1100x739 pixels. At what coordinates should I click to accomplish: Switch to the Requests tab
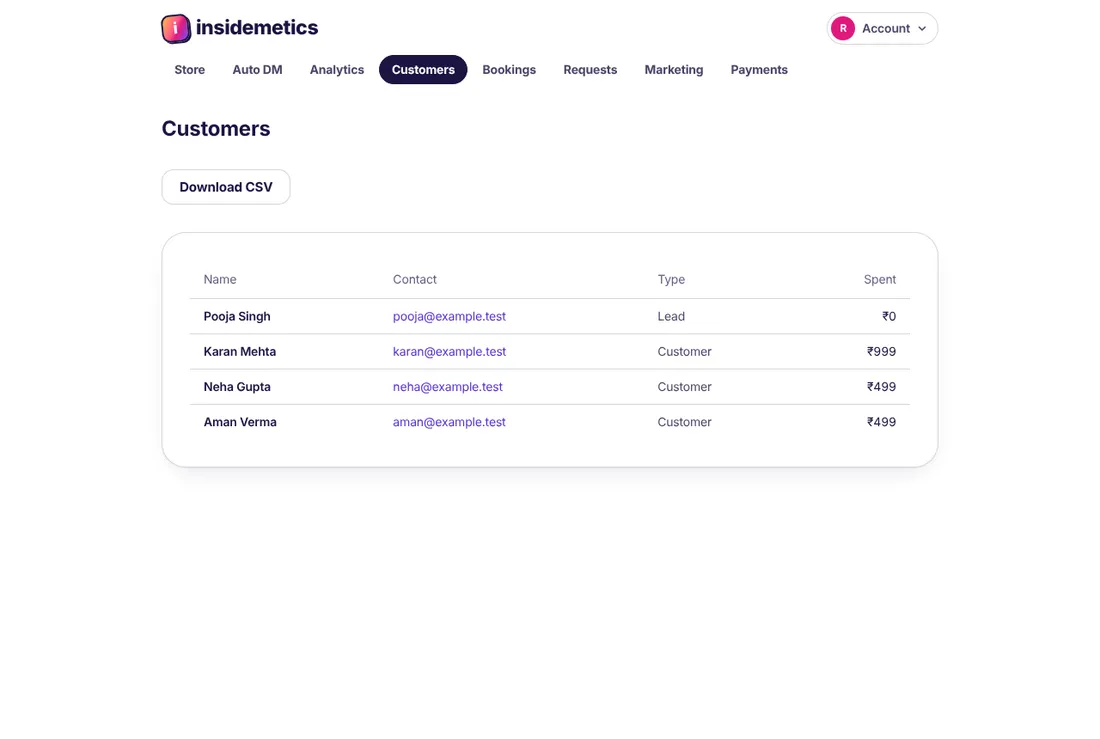(590, 69)
